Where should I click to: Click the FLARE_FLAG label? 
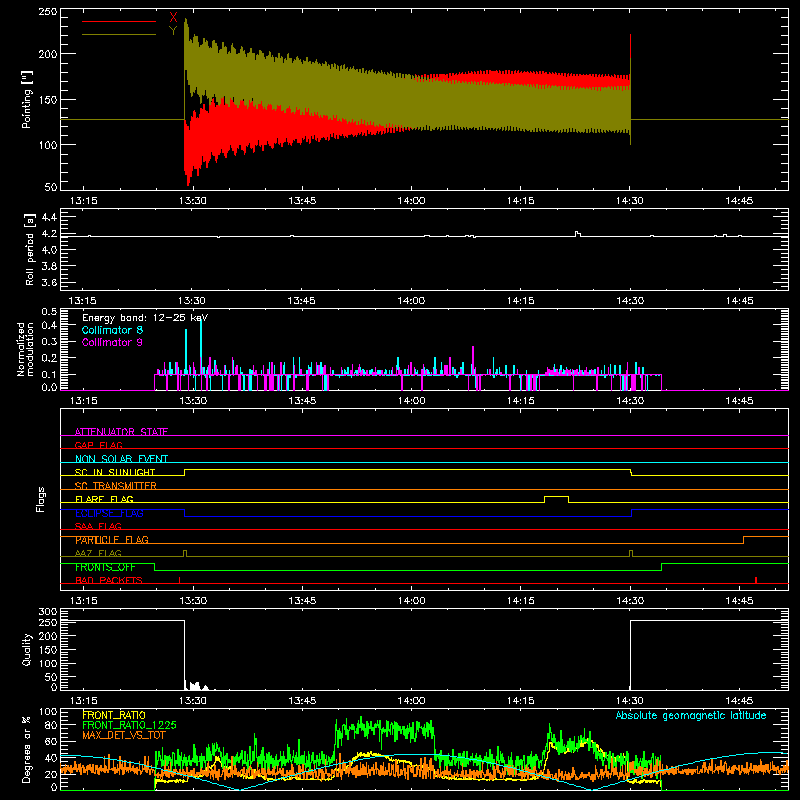click(104, 499)
